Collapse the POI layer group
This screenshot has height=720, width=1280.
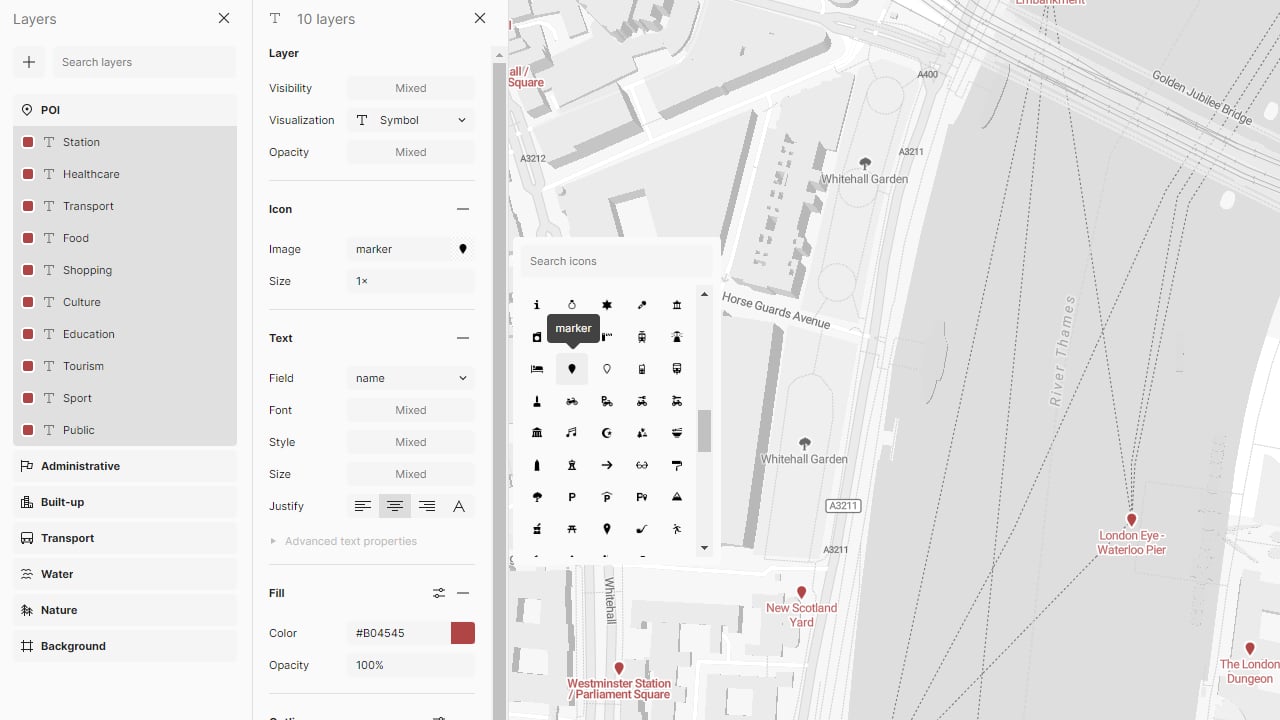point(125,110)
